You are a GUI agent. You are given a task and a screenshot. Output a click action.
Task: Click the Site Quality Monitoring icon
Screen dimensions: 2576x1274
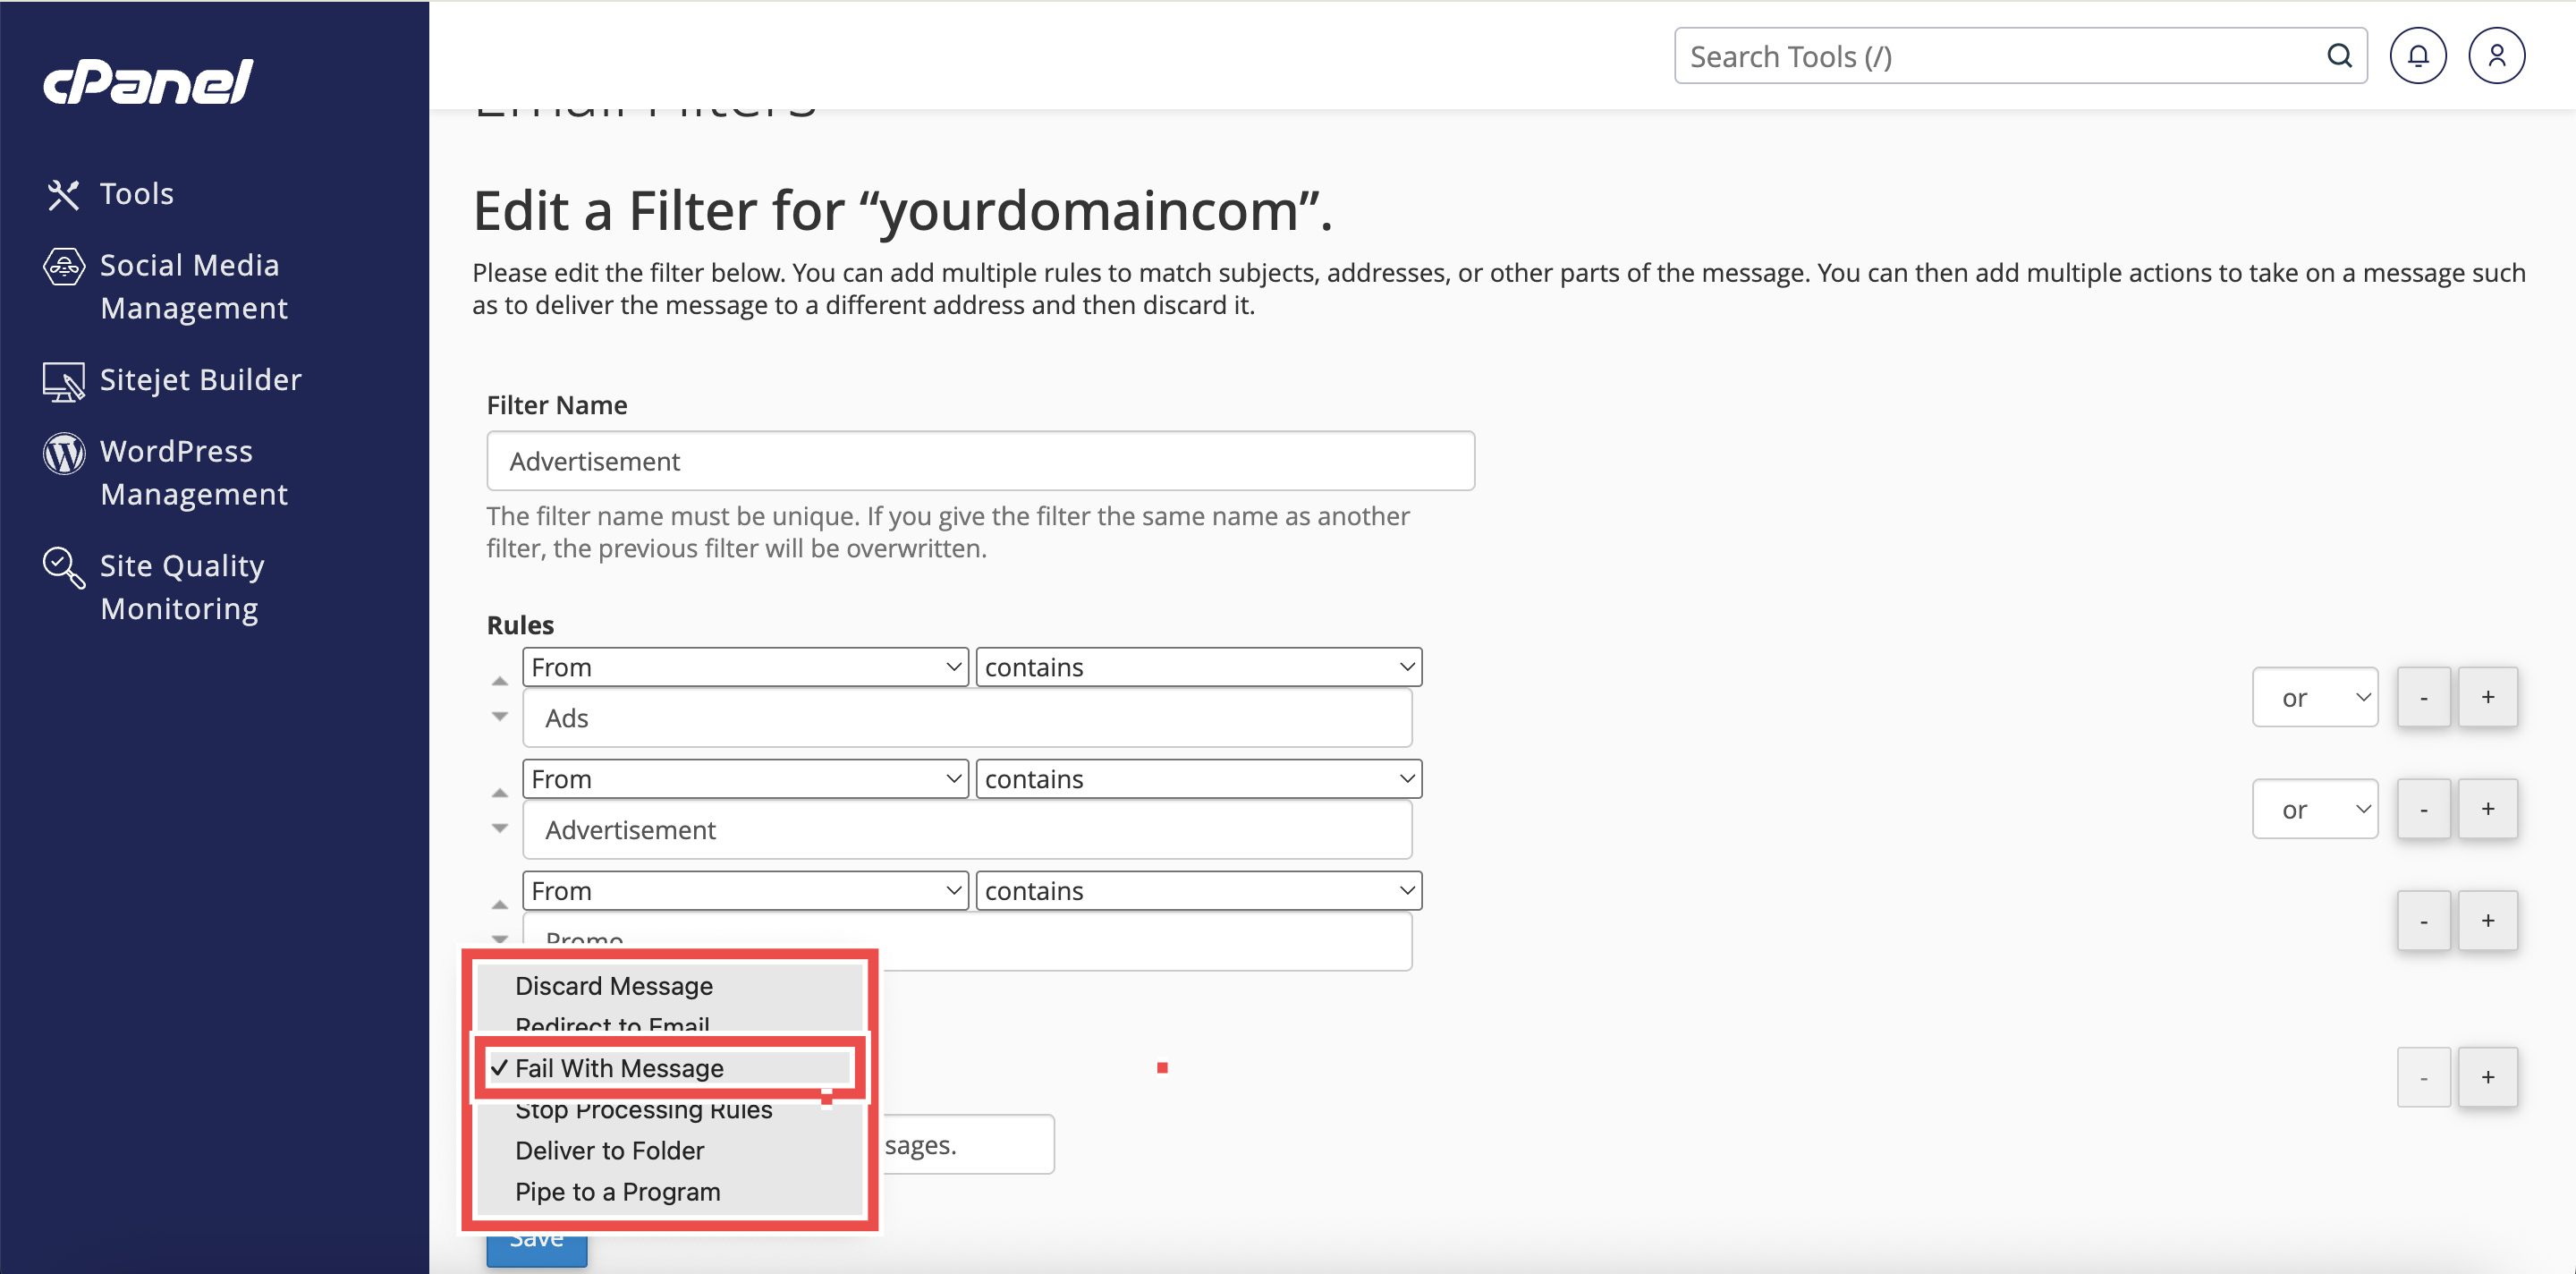[x=63, y=567]
